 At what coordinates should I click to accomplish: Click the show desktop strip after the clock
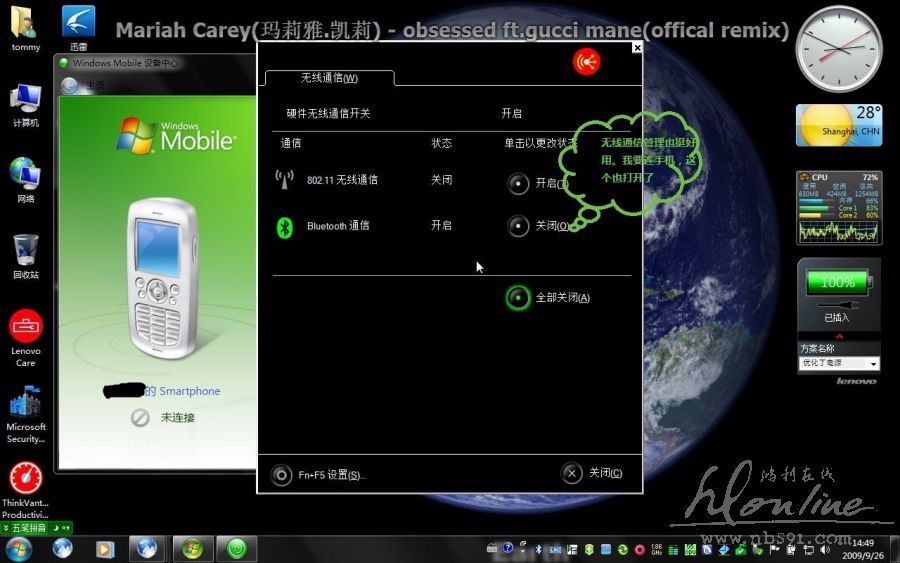tap(895, 549)
